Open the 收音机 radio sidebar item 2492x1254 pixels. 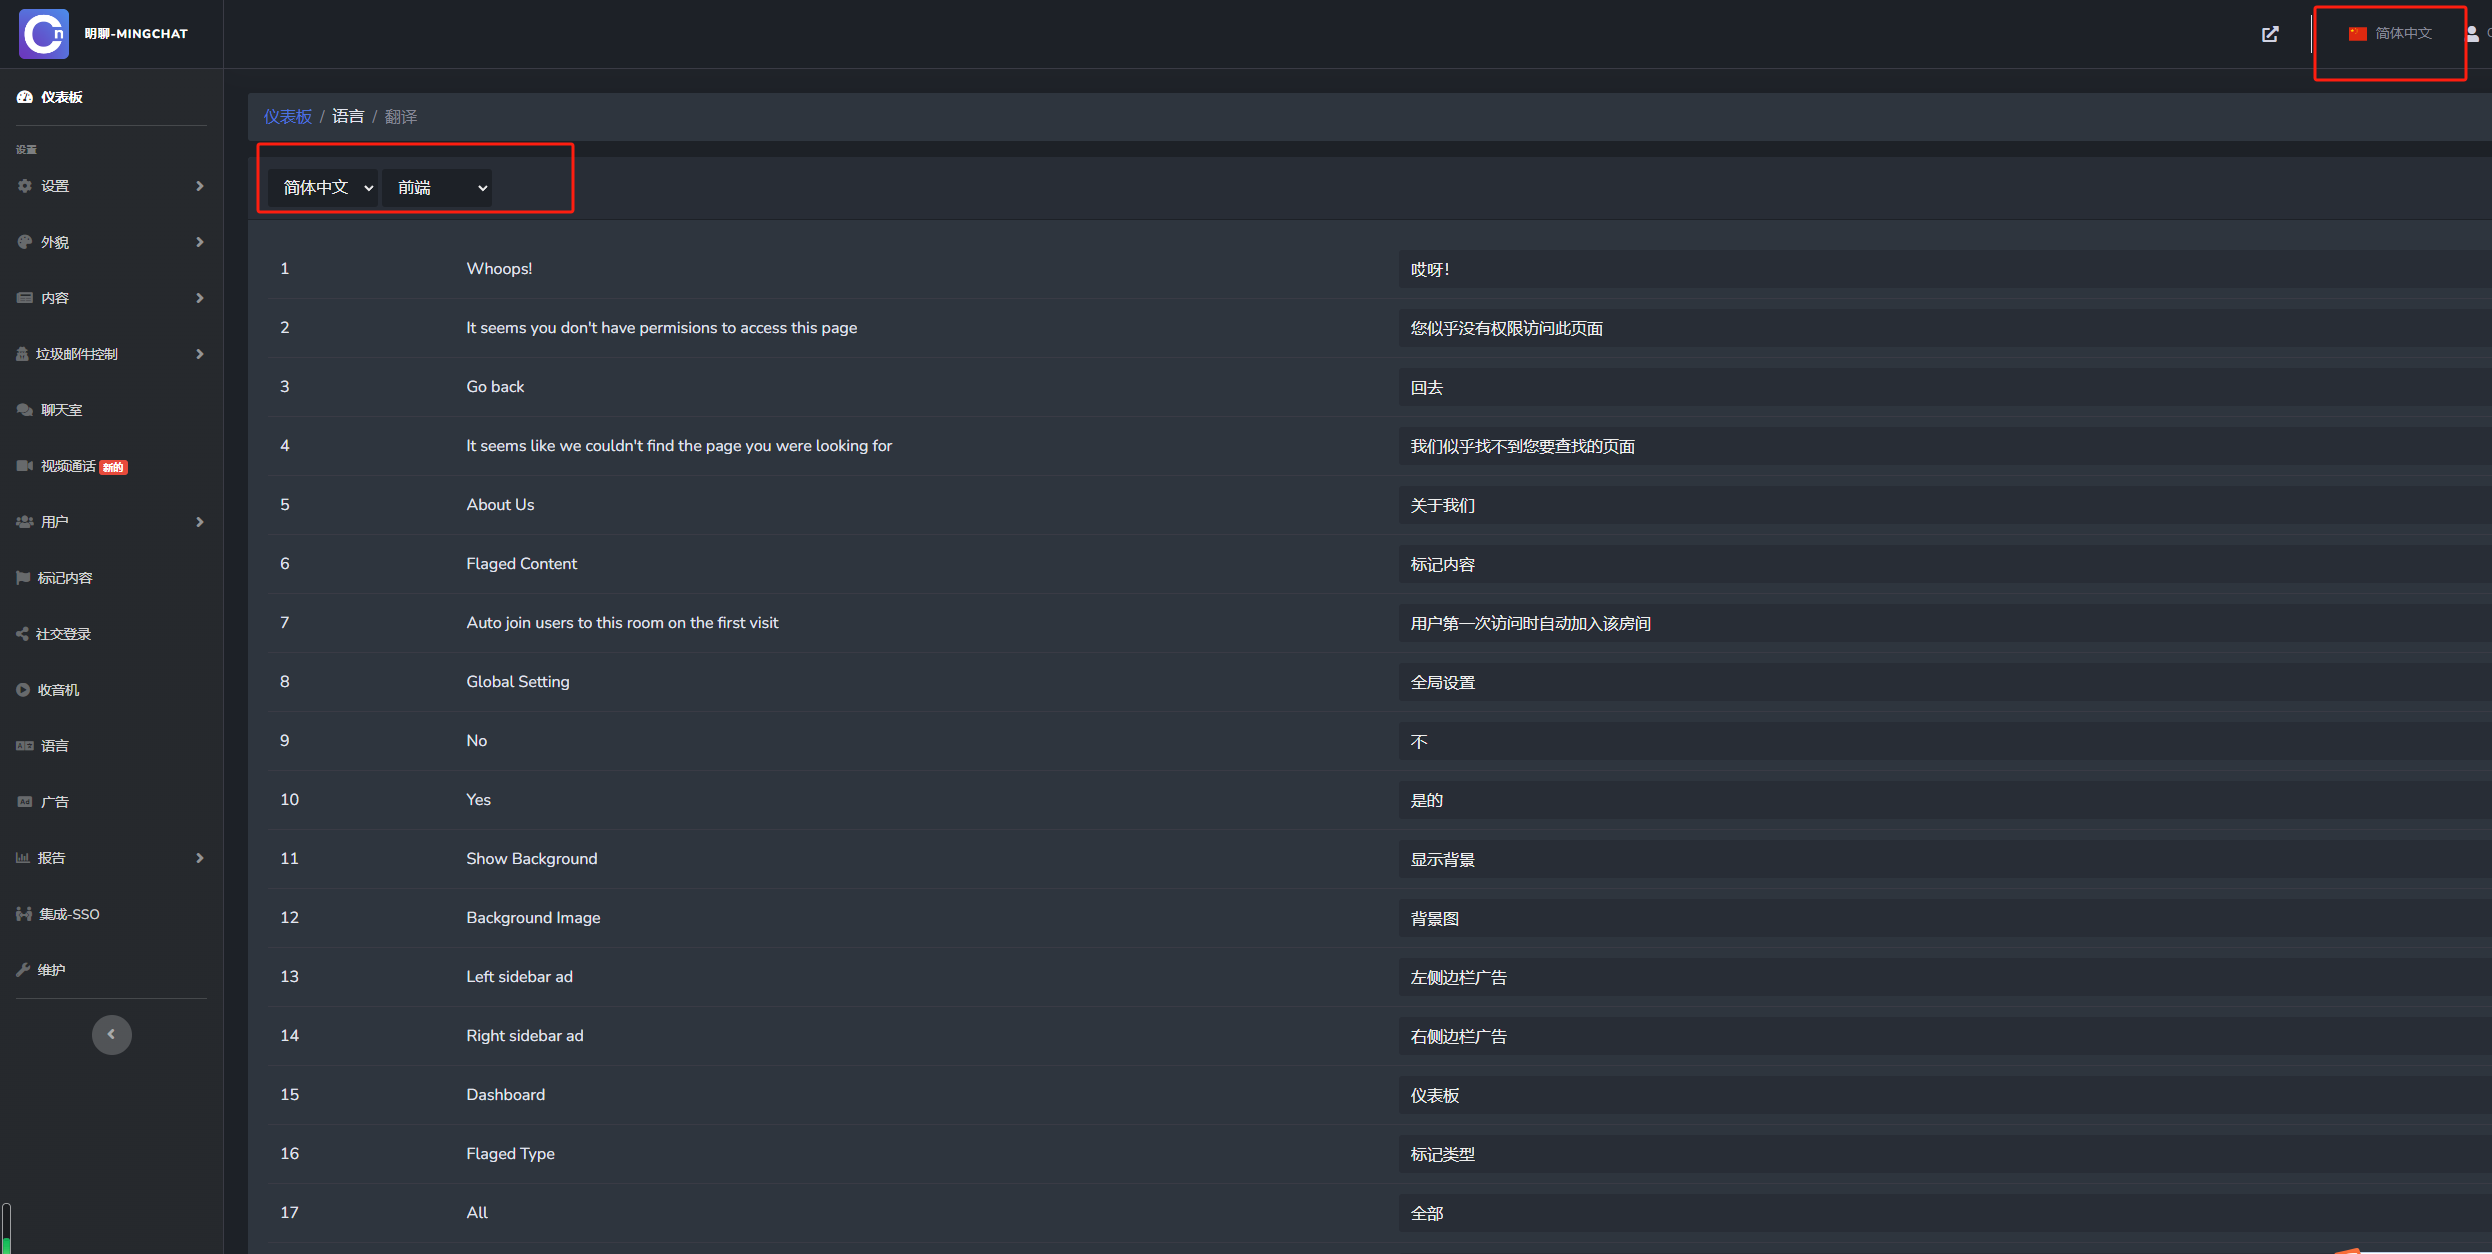point(58,690)
